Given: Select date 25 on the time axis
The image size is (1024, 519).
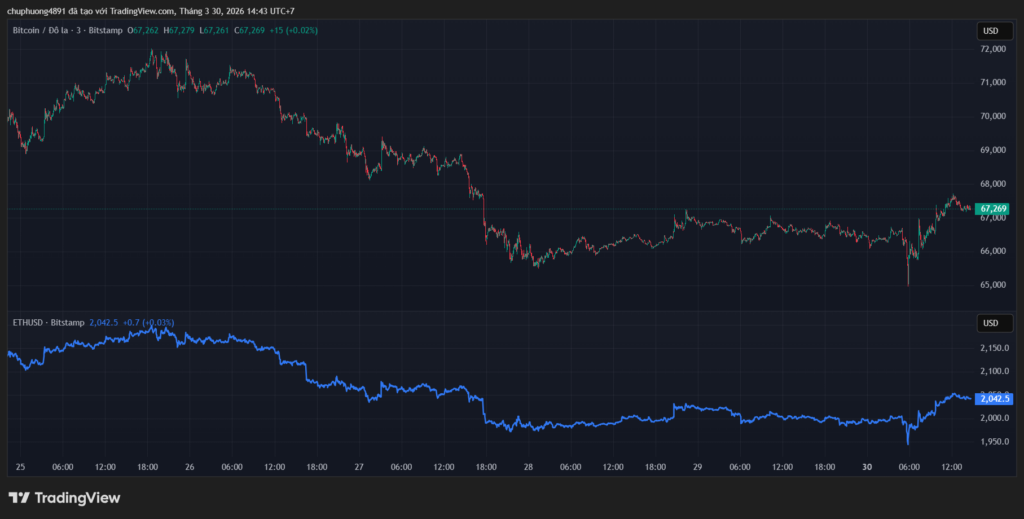Looking at the screenshot, I should (x=21, y=467).
